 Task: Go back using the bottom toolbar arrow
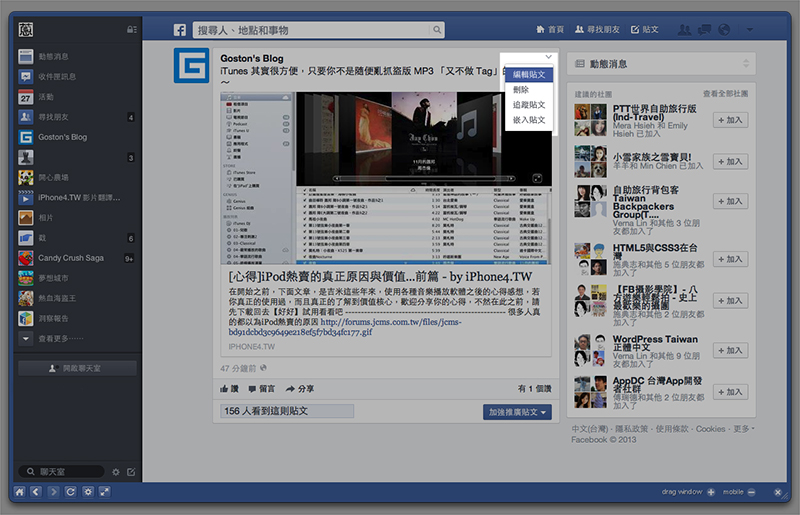(x=36, y=492)
